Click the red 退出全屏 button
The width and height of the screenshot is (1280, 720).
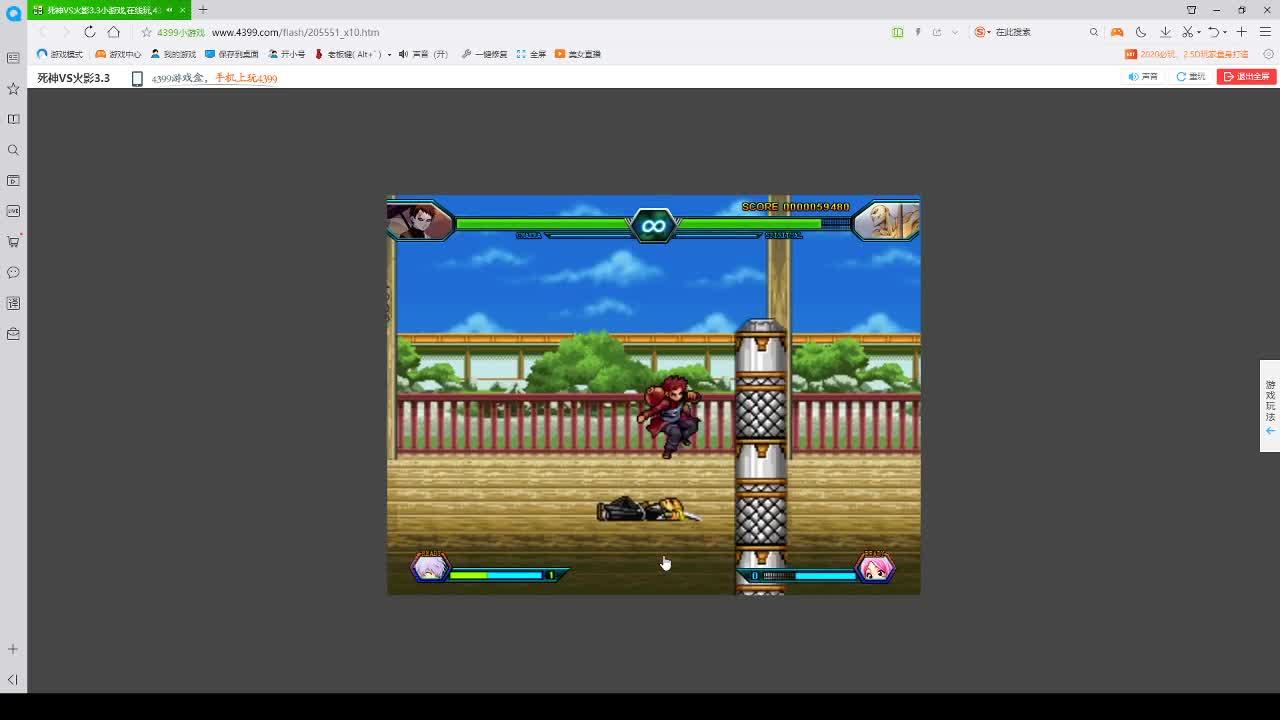point(1246,77)
